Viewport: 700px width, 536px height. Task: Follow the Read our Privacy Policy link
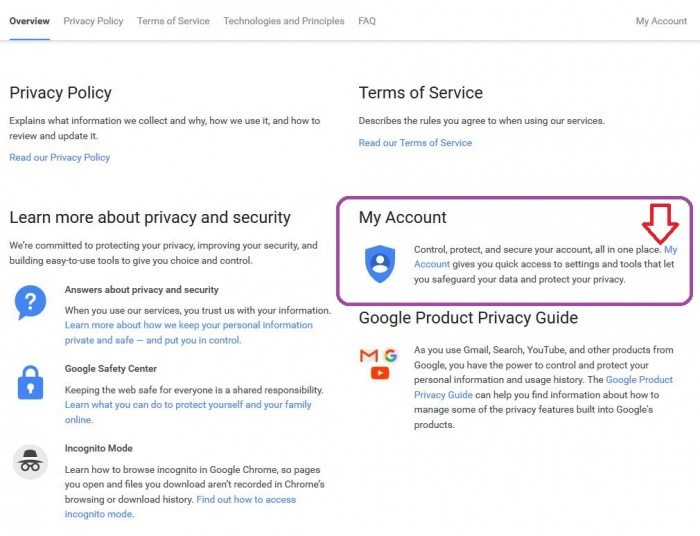coord(60,157)
